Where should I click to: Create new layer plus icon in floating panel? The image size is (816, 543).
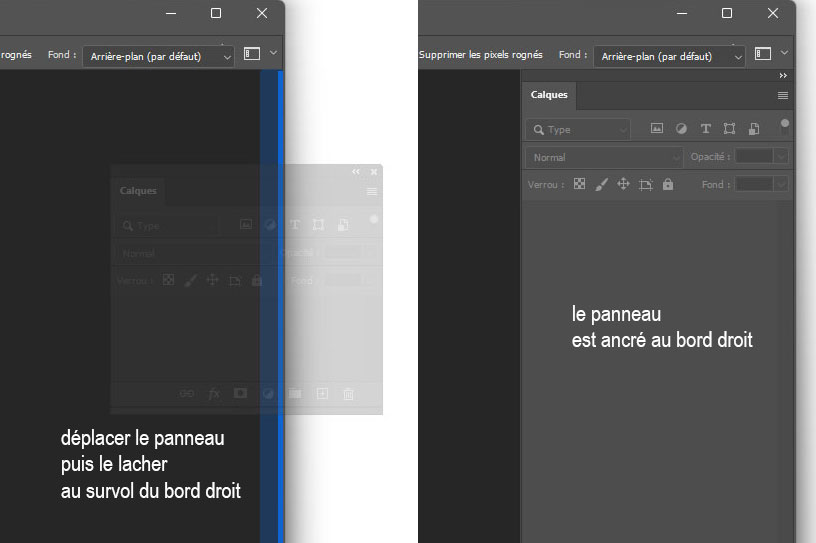pyautogui.click(x=322, y=394)
